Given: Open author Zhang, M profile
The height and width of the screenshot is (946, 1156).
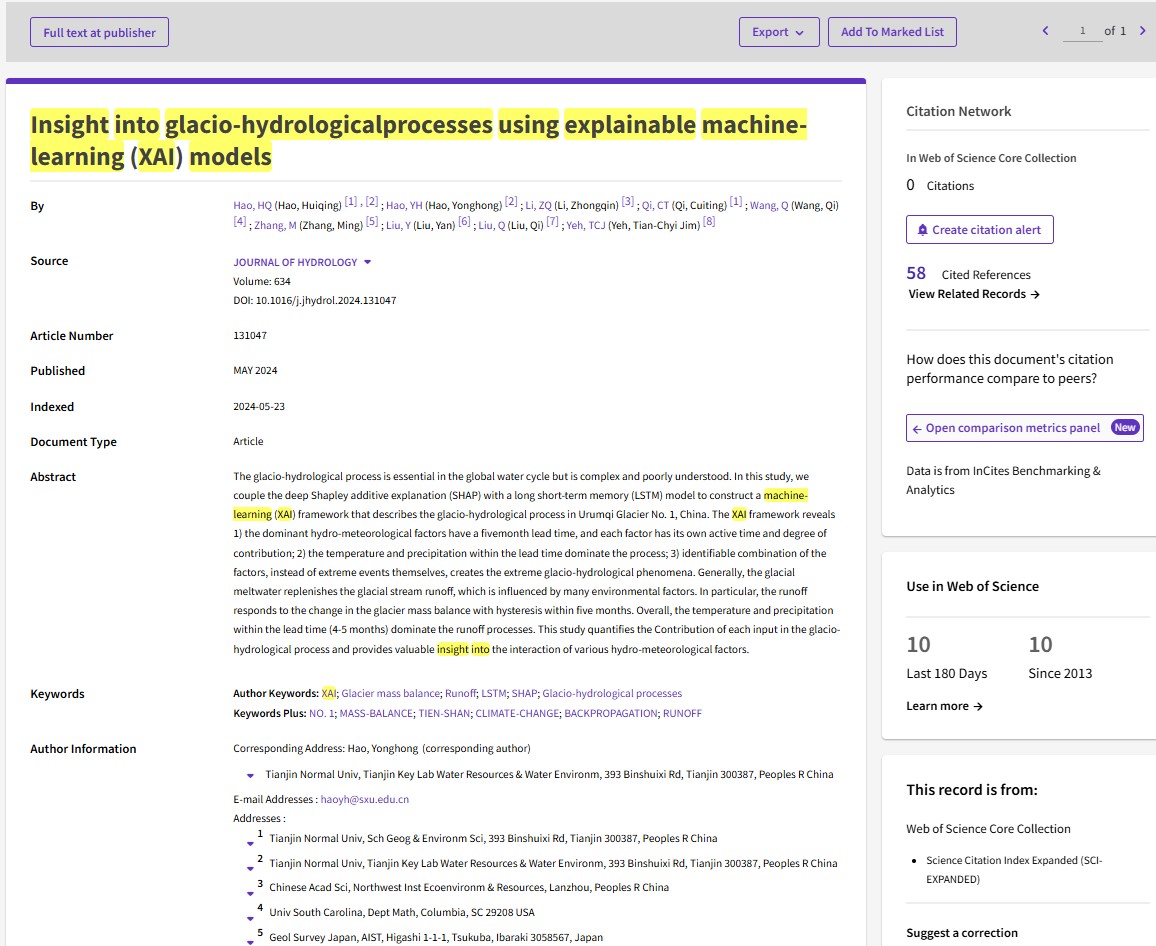Looking at the screenshot, I should pyautogui.click(x=275, y=226).
